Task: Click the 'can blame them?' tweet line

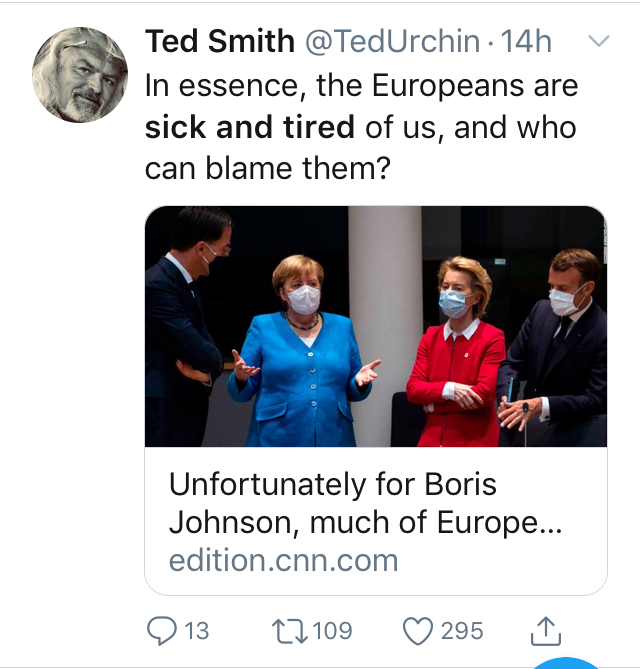Action: [x=268, y=168]
